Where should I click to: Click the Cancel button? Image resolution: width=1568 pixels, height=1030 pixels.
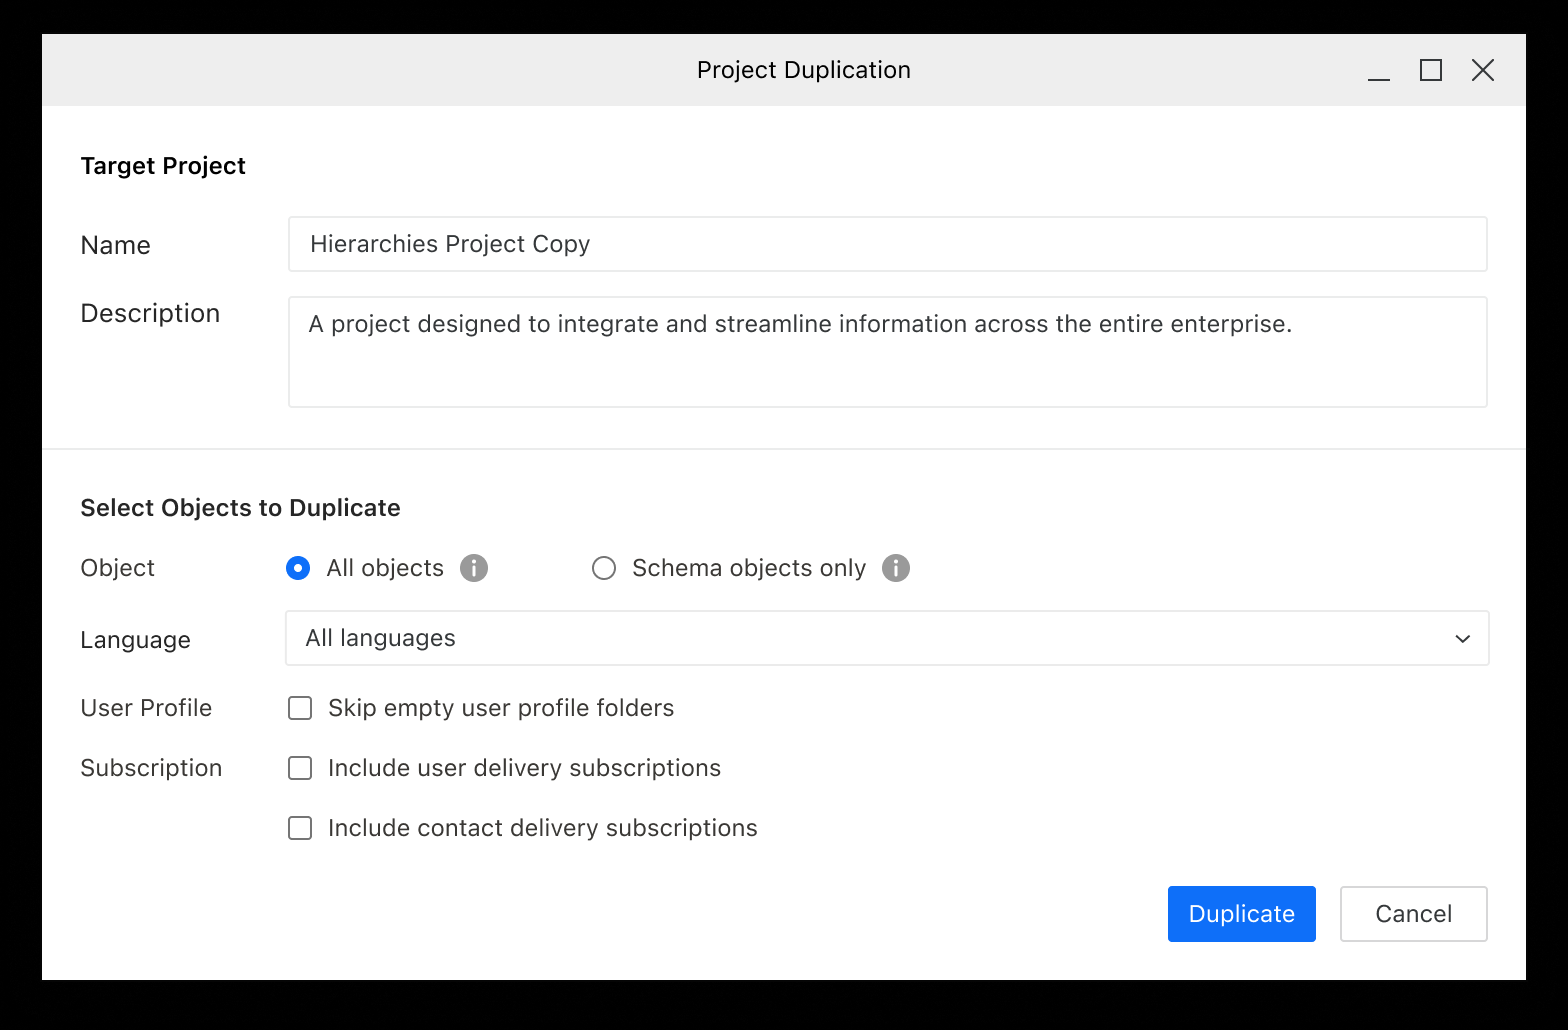point(1413,914)
